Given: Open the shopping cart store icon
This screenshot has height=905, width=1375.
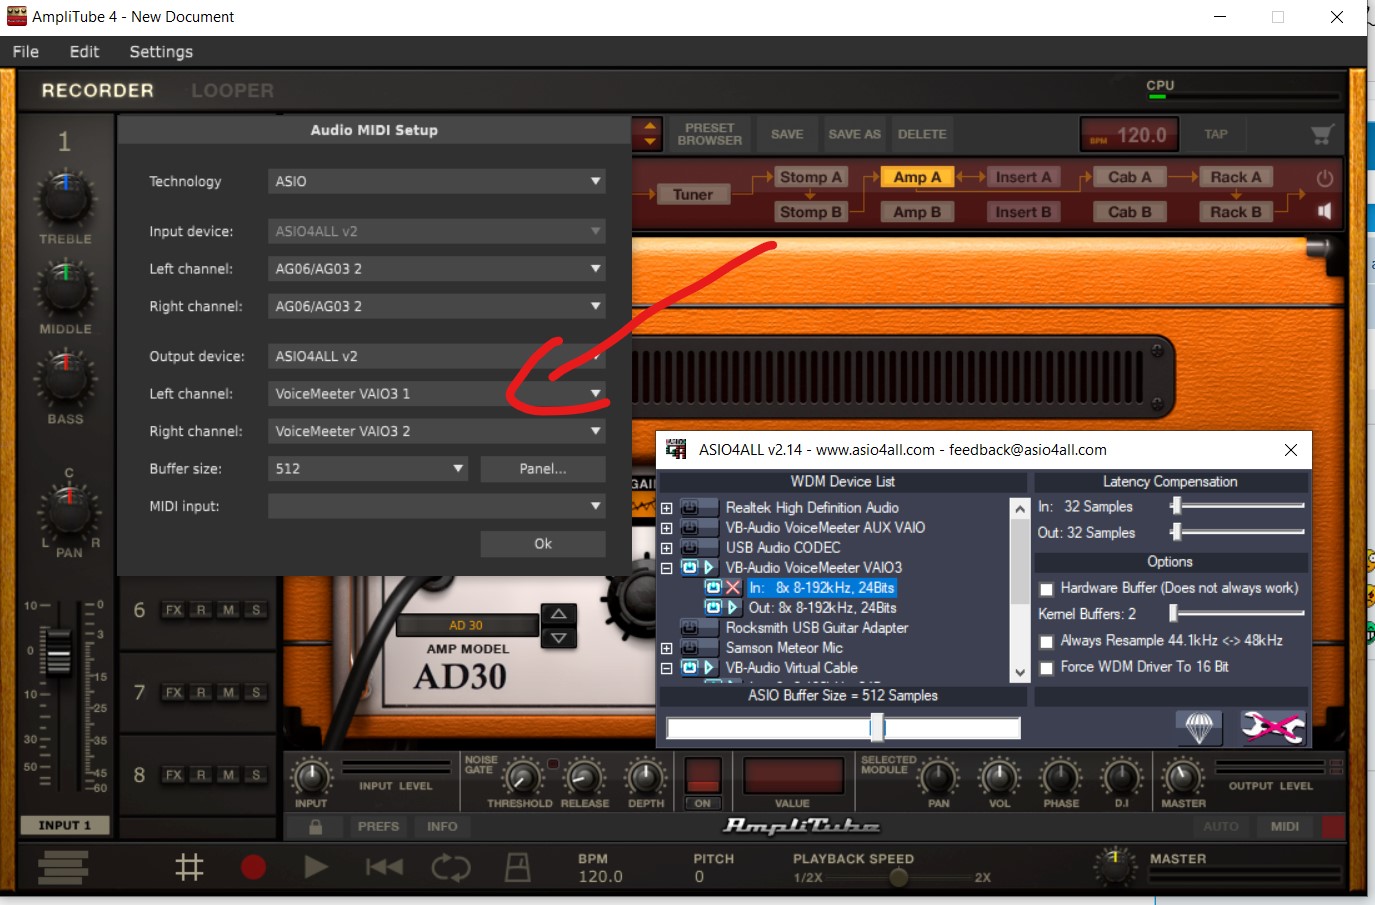Looking at the screenshot, I should [x=1322, y=134].
